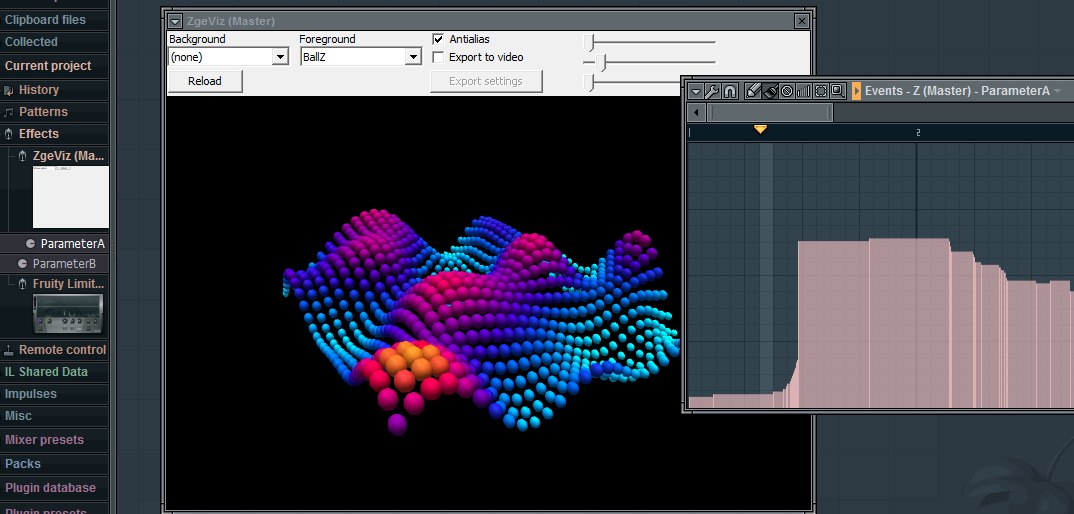Click the Reload button

[205, 81]
